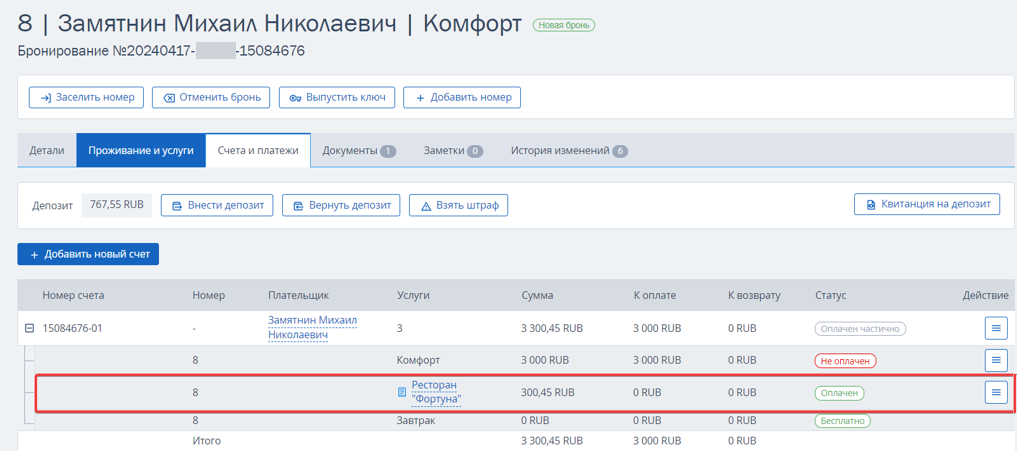Image resolution: width=1017 pixels, height=451 pixels.
Task: Click the Итого row label
Action: click(207, 441)
